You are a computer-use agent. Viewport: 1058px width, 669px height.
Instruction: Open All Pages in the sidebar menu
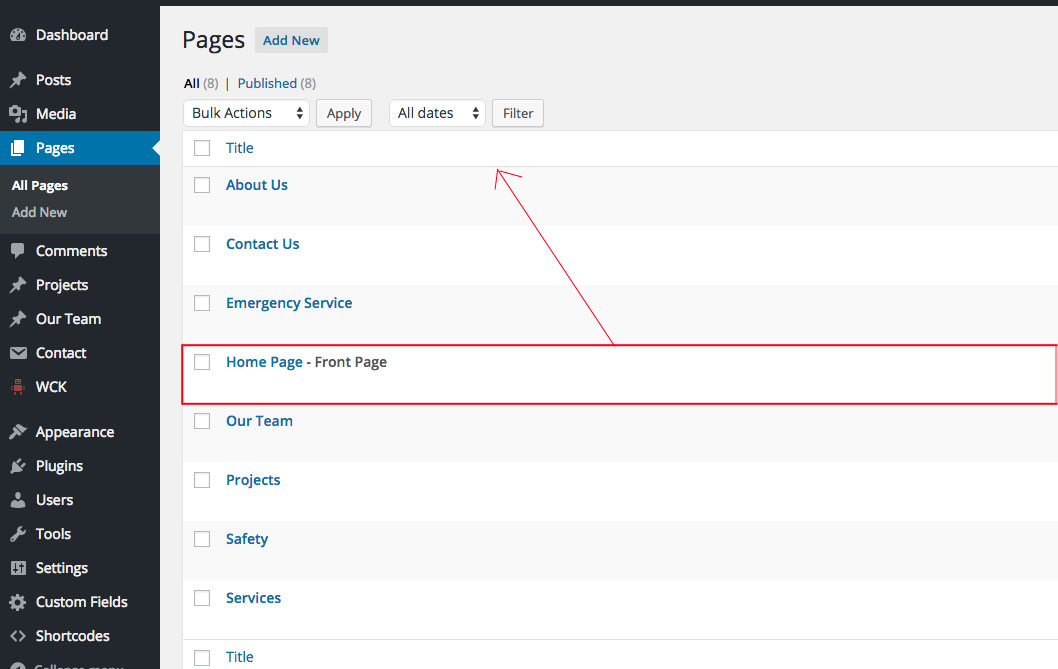click(39, 185)
